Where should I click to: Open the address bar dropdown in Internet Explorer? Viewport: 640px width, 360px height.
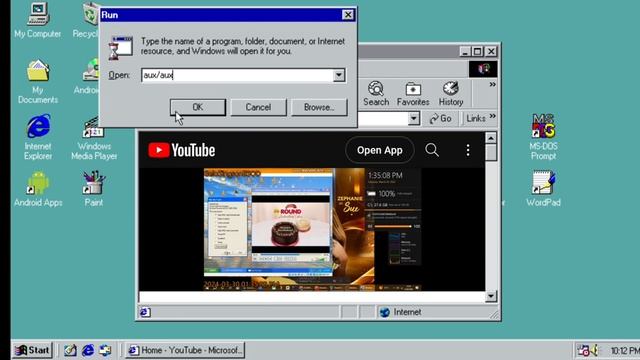(x=413, y=118)
